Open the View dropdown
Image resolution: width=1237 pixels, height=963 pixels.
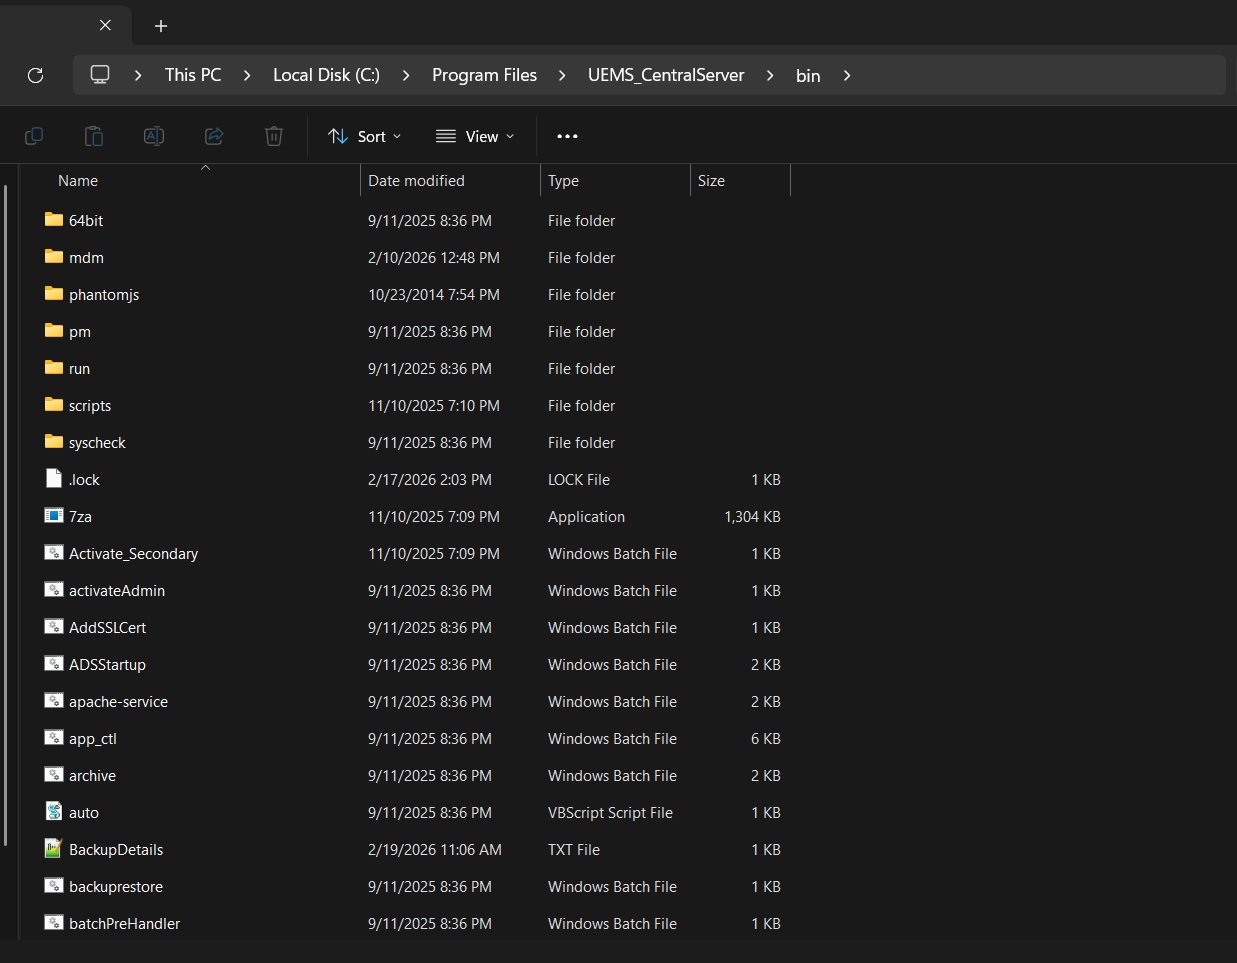(x=475, y=136)
